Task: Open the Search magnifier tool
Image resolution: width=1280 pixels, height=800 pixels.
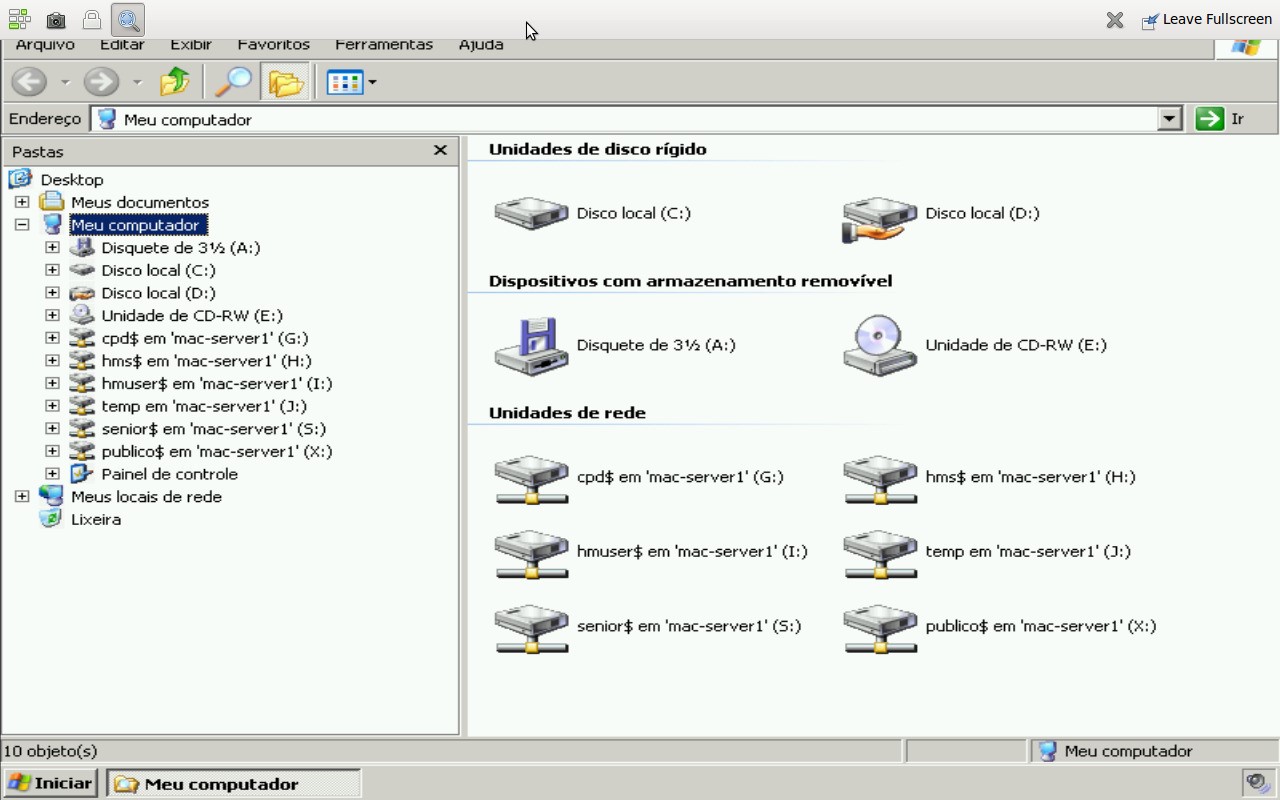Action: 233,82
